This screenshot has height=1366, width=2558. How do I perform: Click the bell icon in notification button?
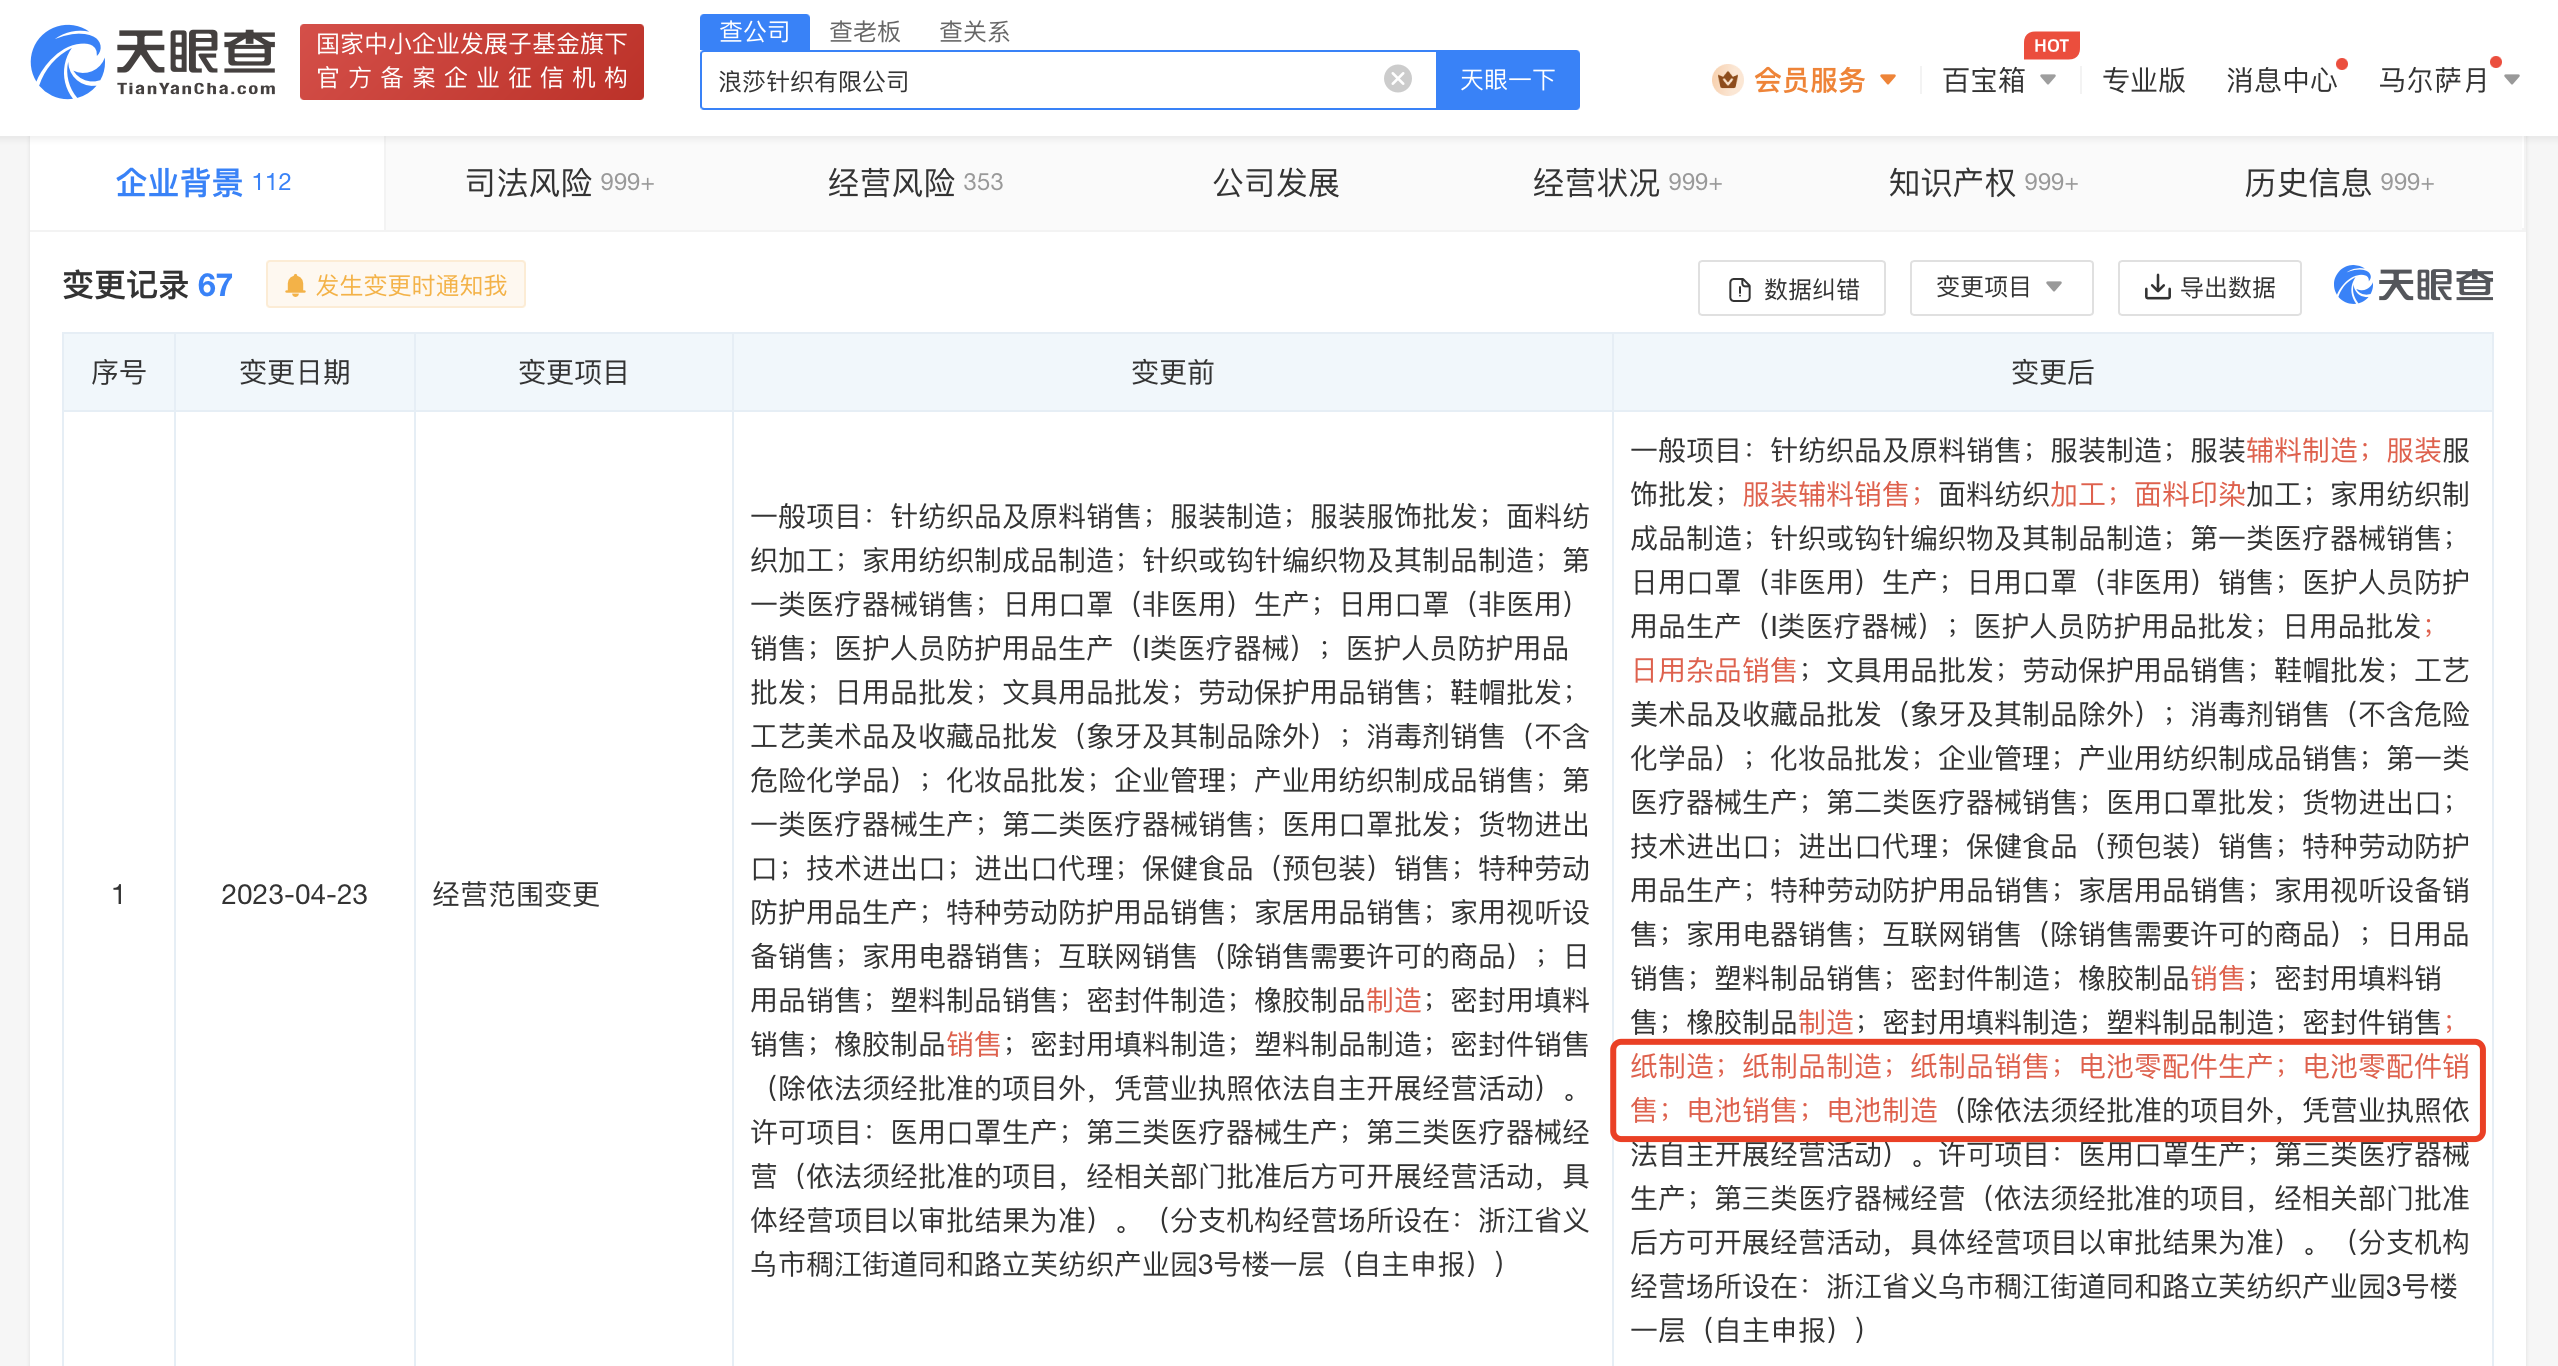click(x=295, y=286)
